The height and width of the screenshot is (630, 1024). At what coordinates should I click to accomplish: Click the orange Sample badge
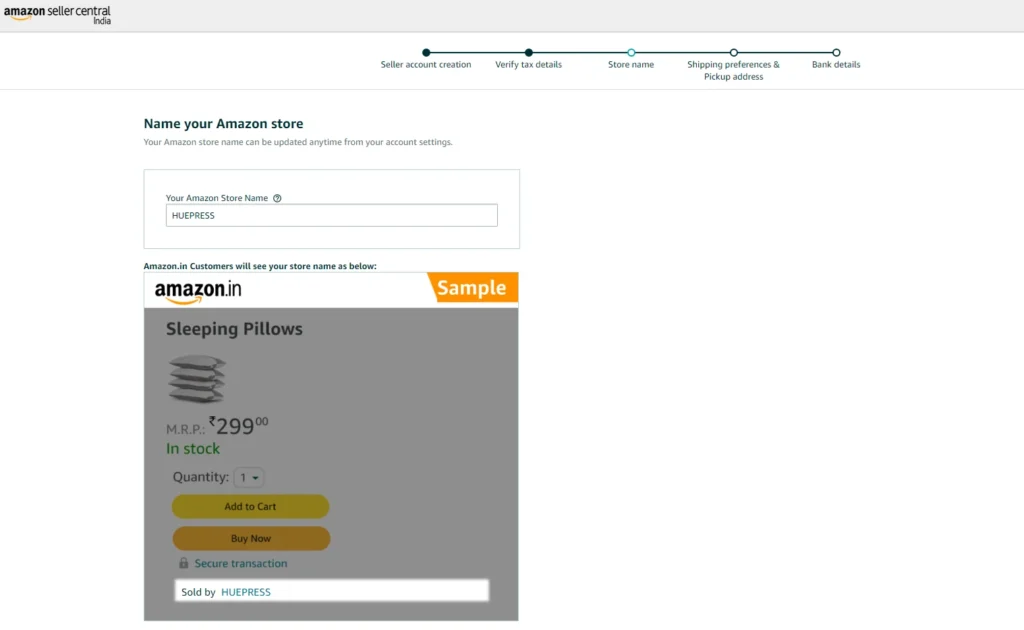473,287
